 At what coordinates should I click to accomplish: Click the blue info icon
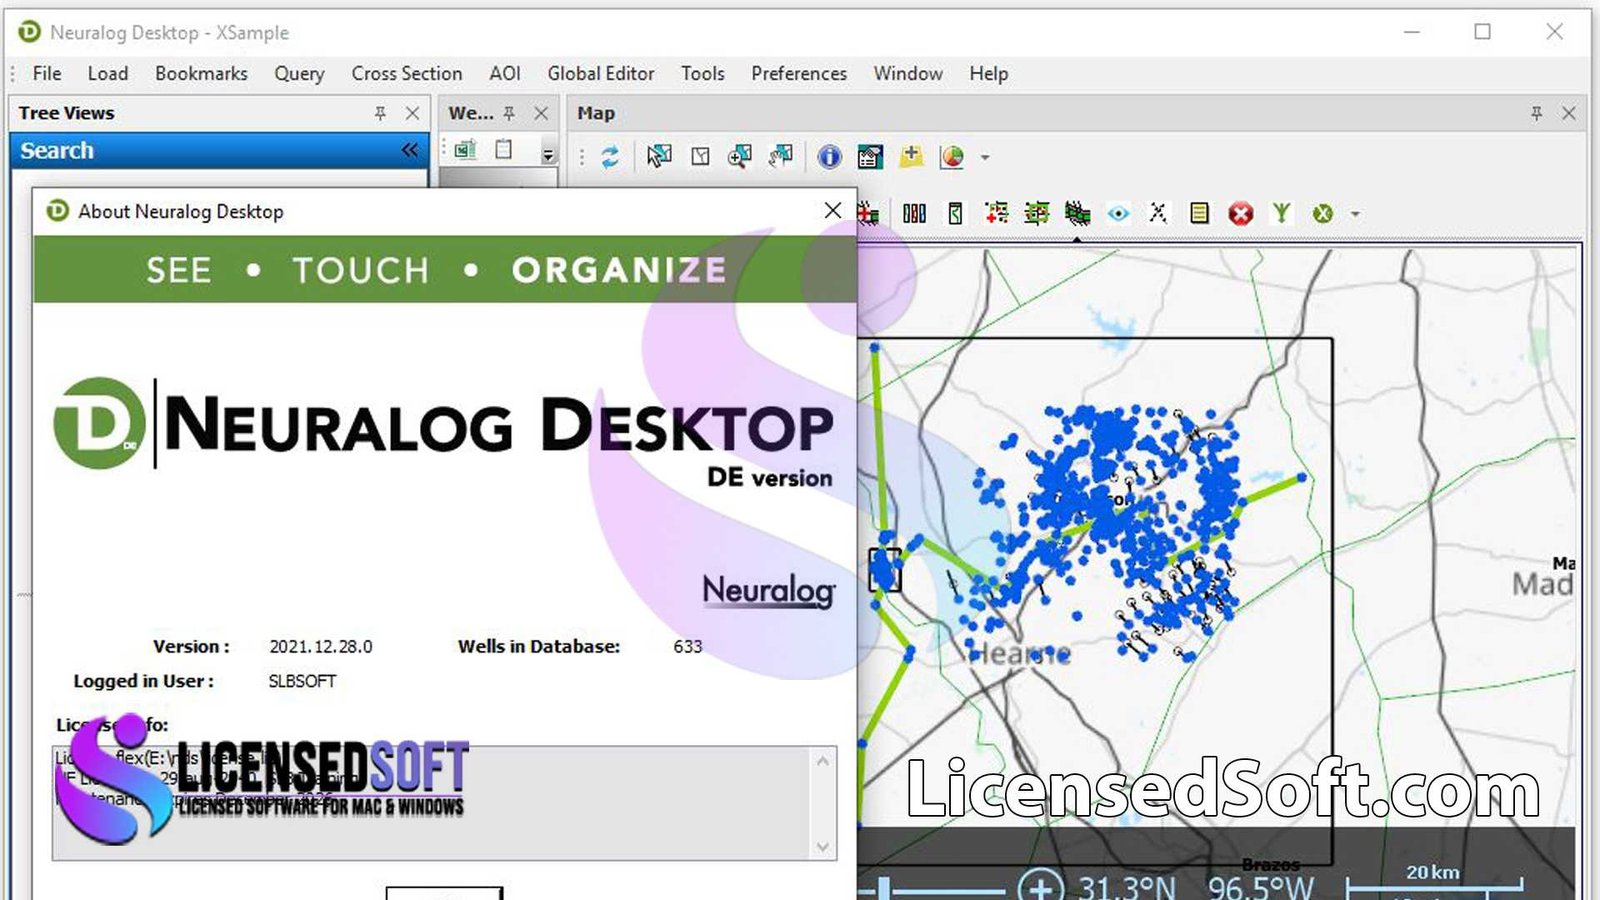[829, 157]
